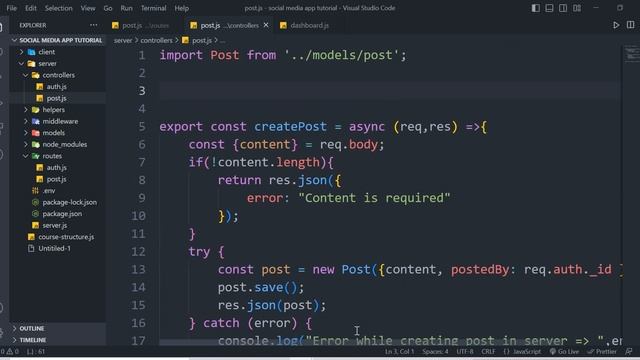
Task: Open the Go menu
Action: point(108,8)
